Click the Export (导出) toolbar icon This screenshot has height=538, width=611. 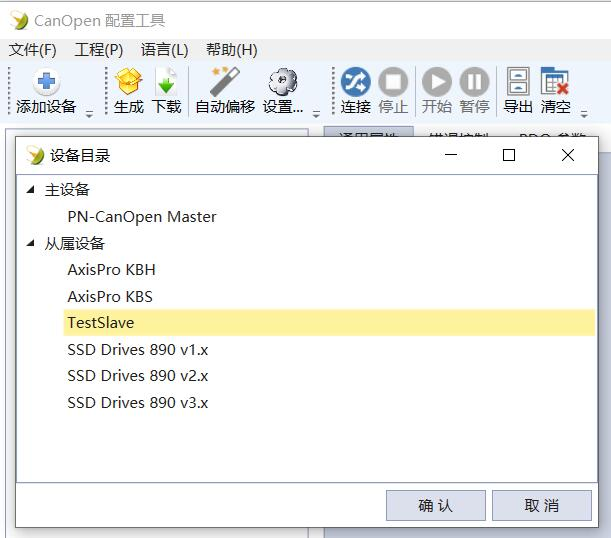pos(517,84)
